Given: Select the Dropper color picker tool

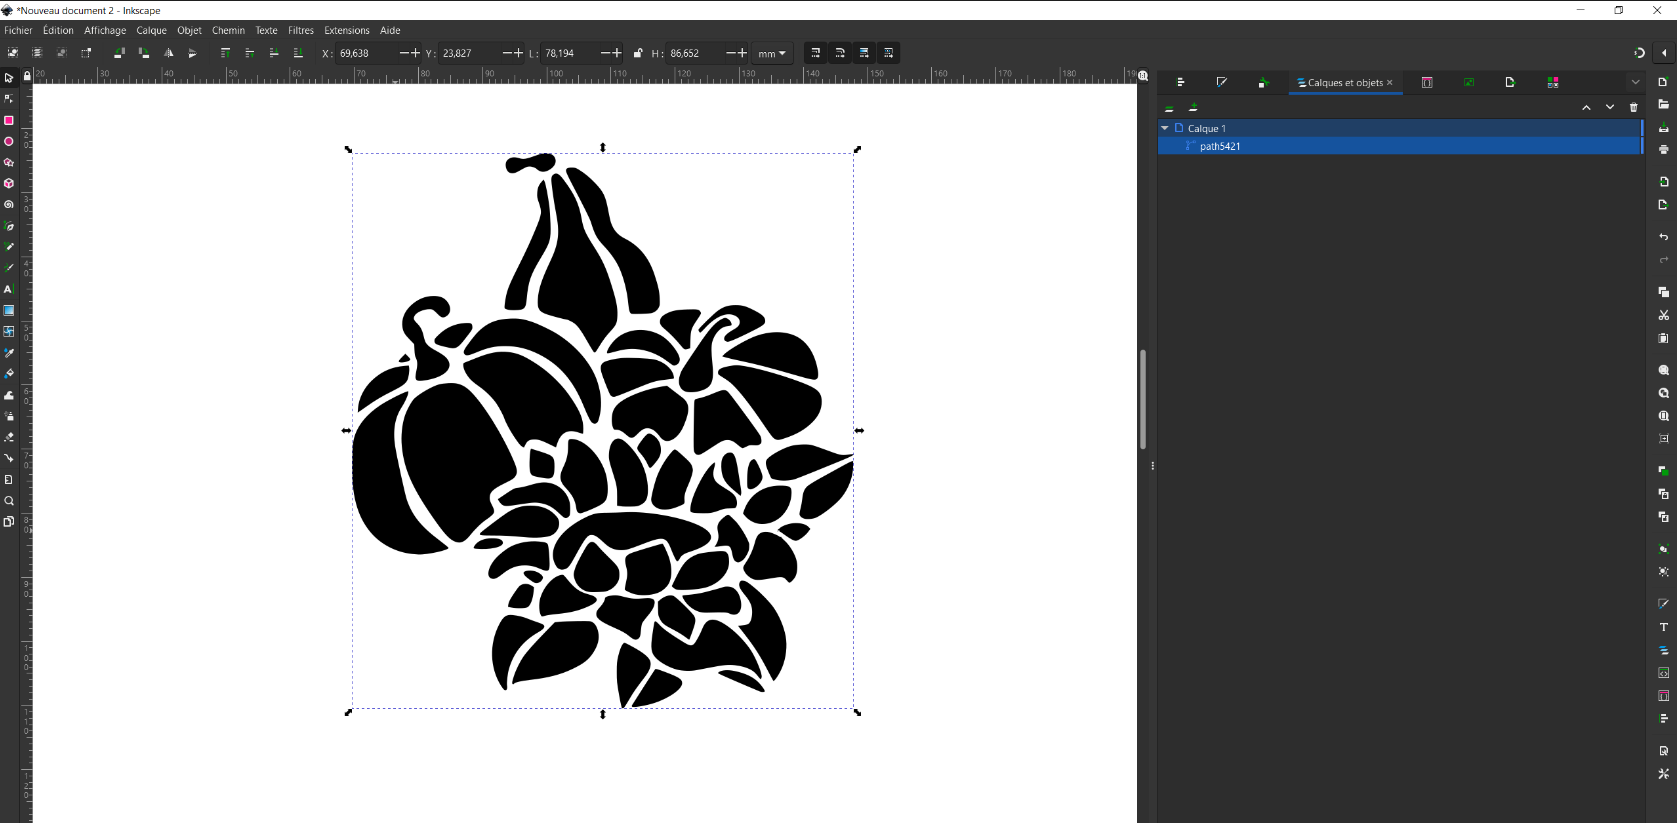Looking at the screenshot, I should pyautogui.click(x=9, y=353).
